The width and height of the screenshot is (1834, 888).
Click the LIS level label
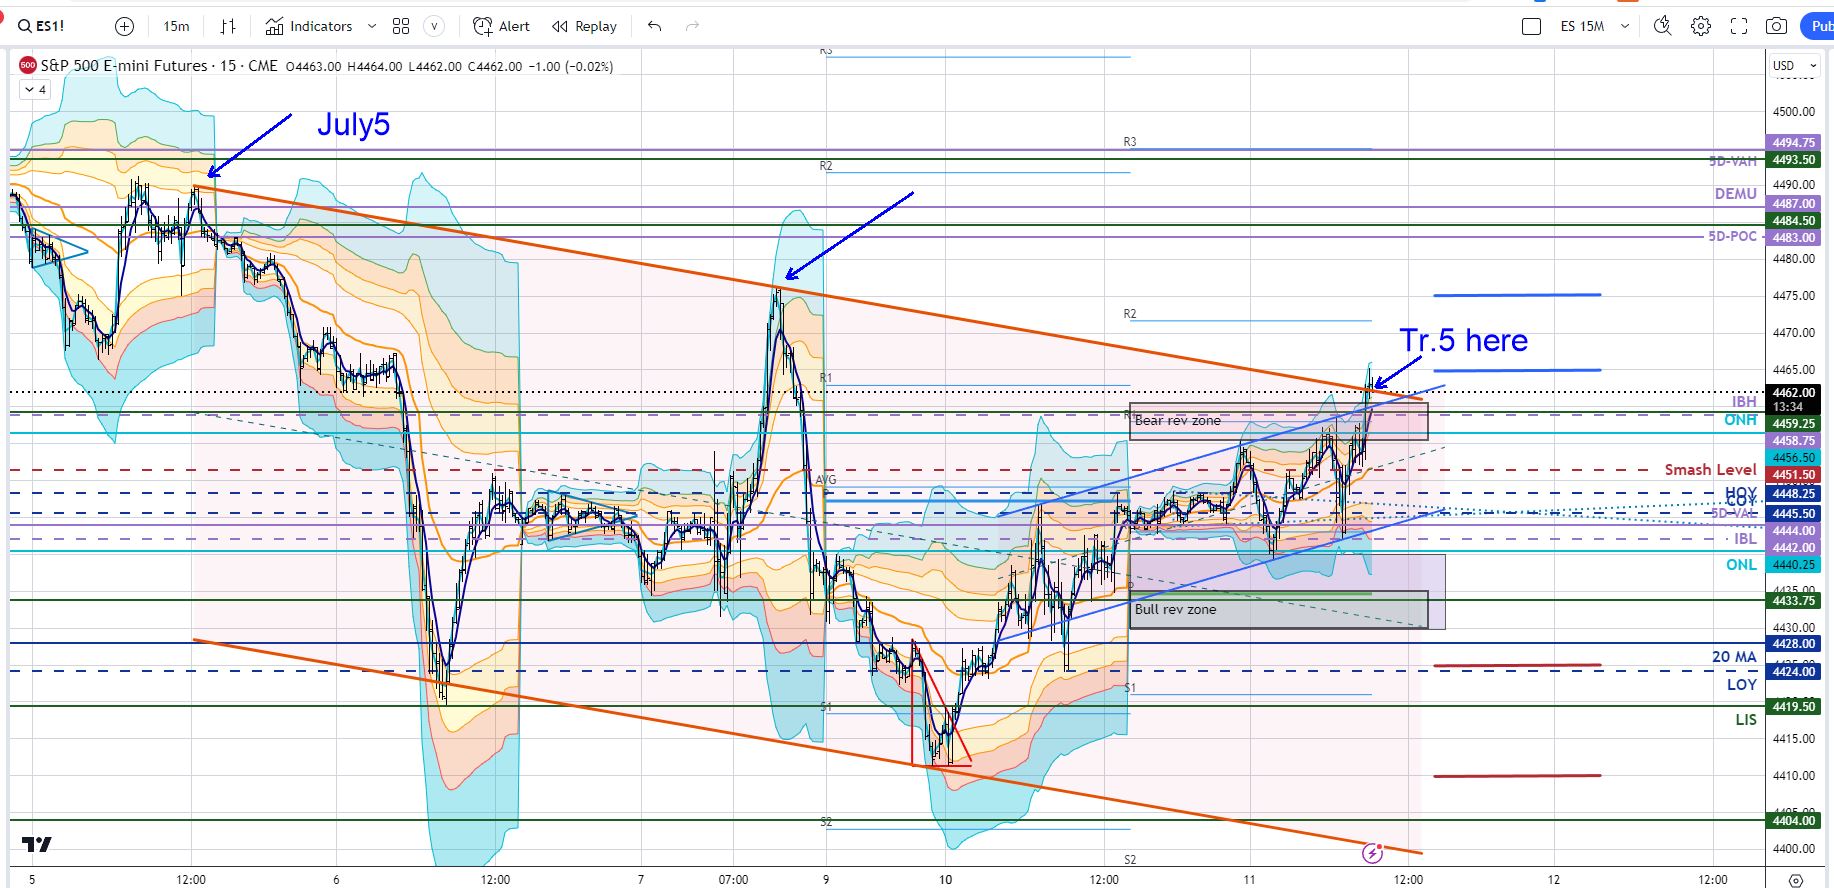1746,720
